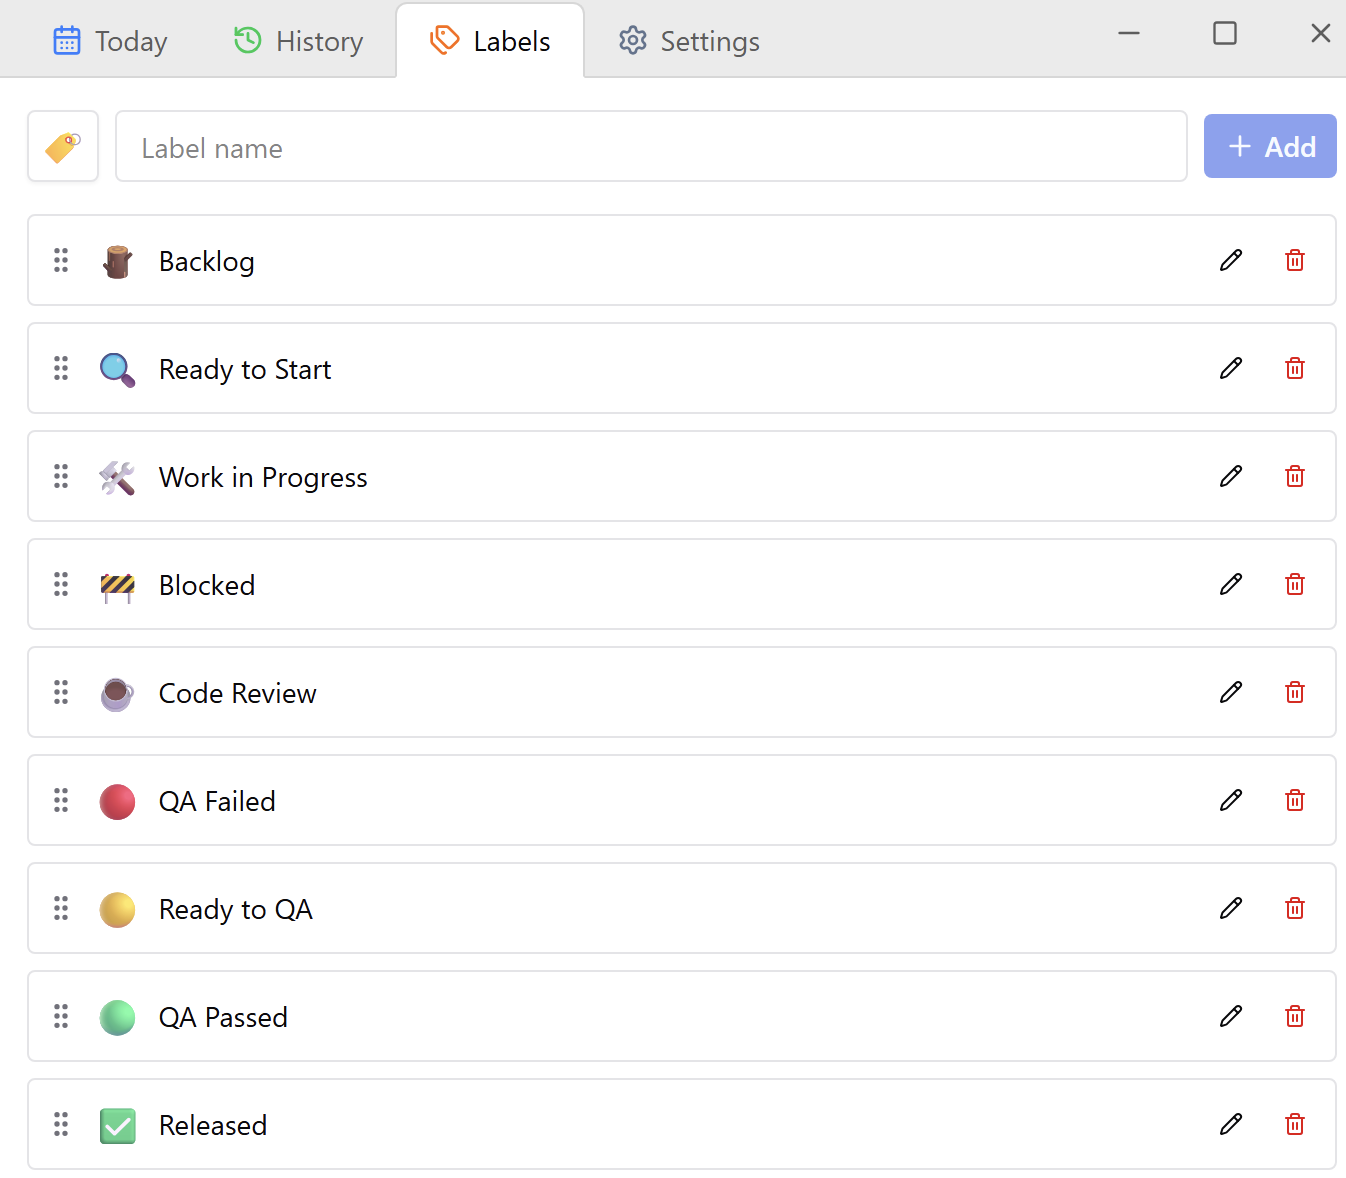
Task: Switch to the Today tab
Action: (110, 40)
